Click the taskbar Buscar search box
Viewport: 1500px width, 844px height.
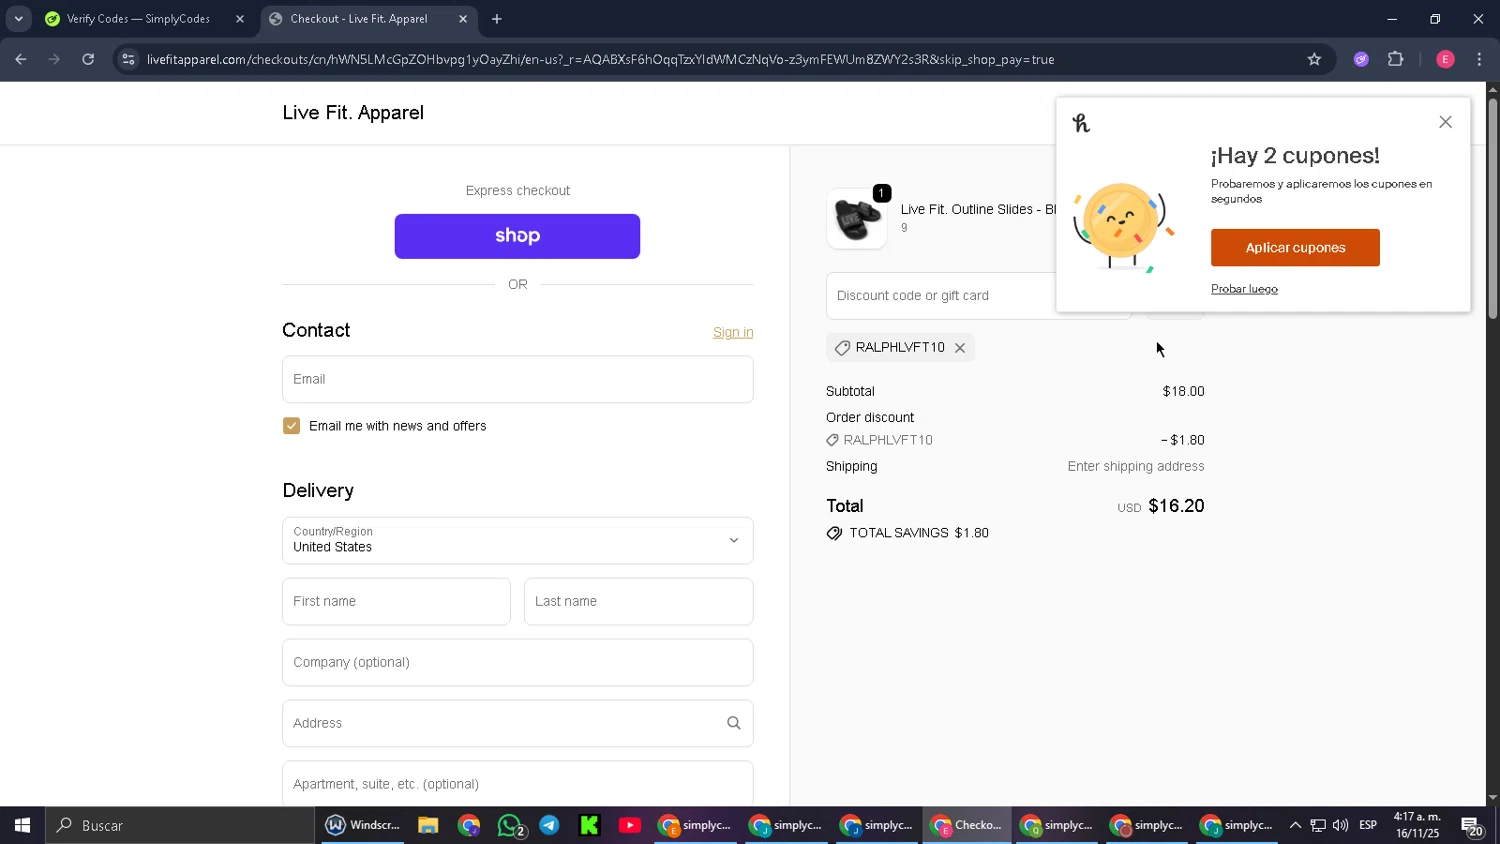tap(180, 825)
